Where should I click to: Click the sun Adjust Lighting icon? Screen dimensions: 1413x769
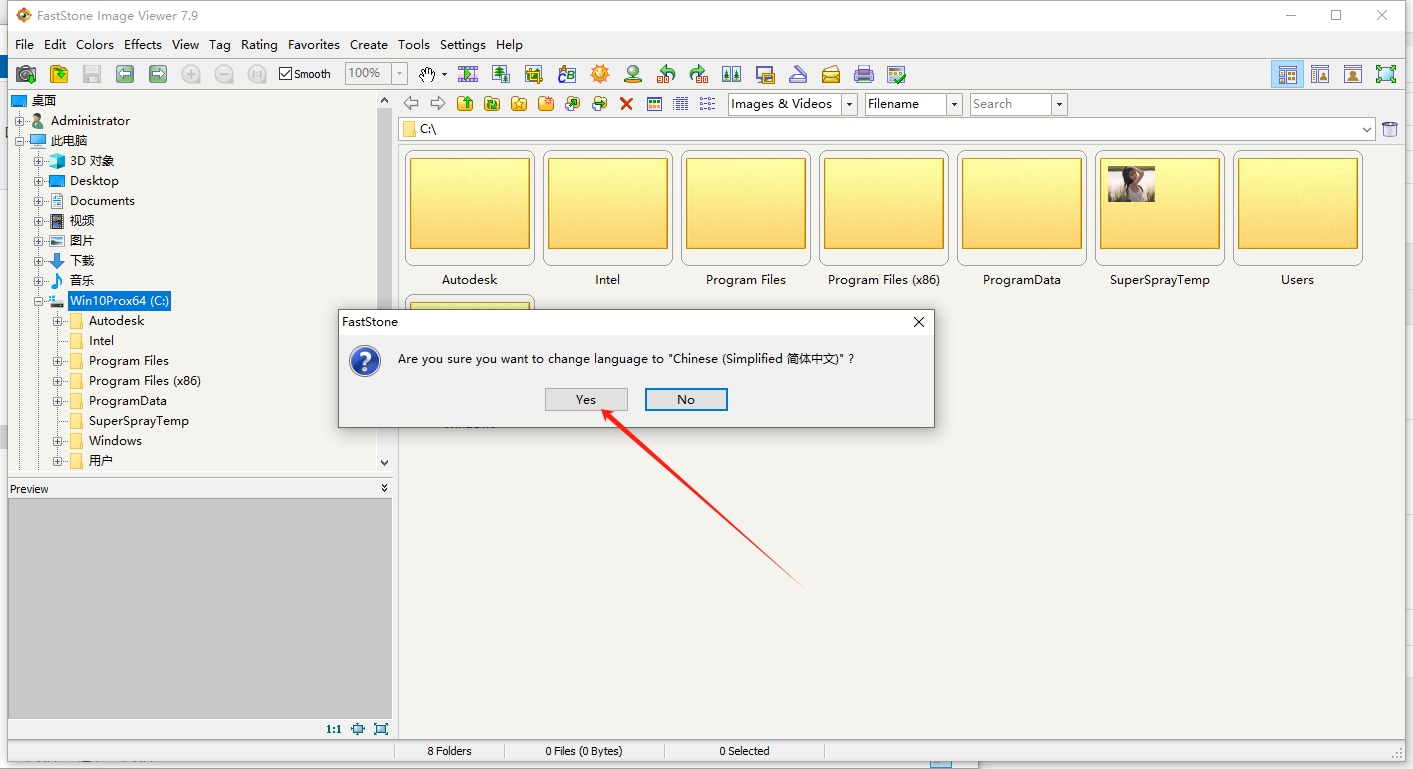(600, 74)
